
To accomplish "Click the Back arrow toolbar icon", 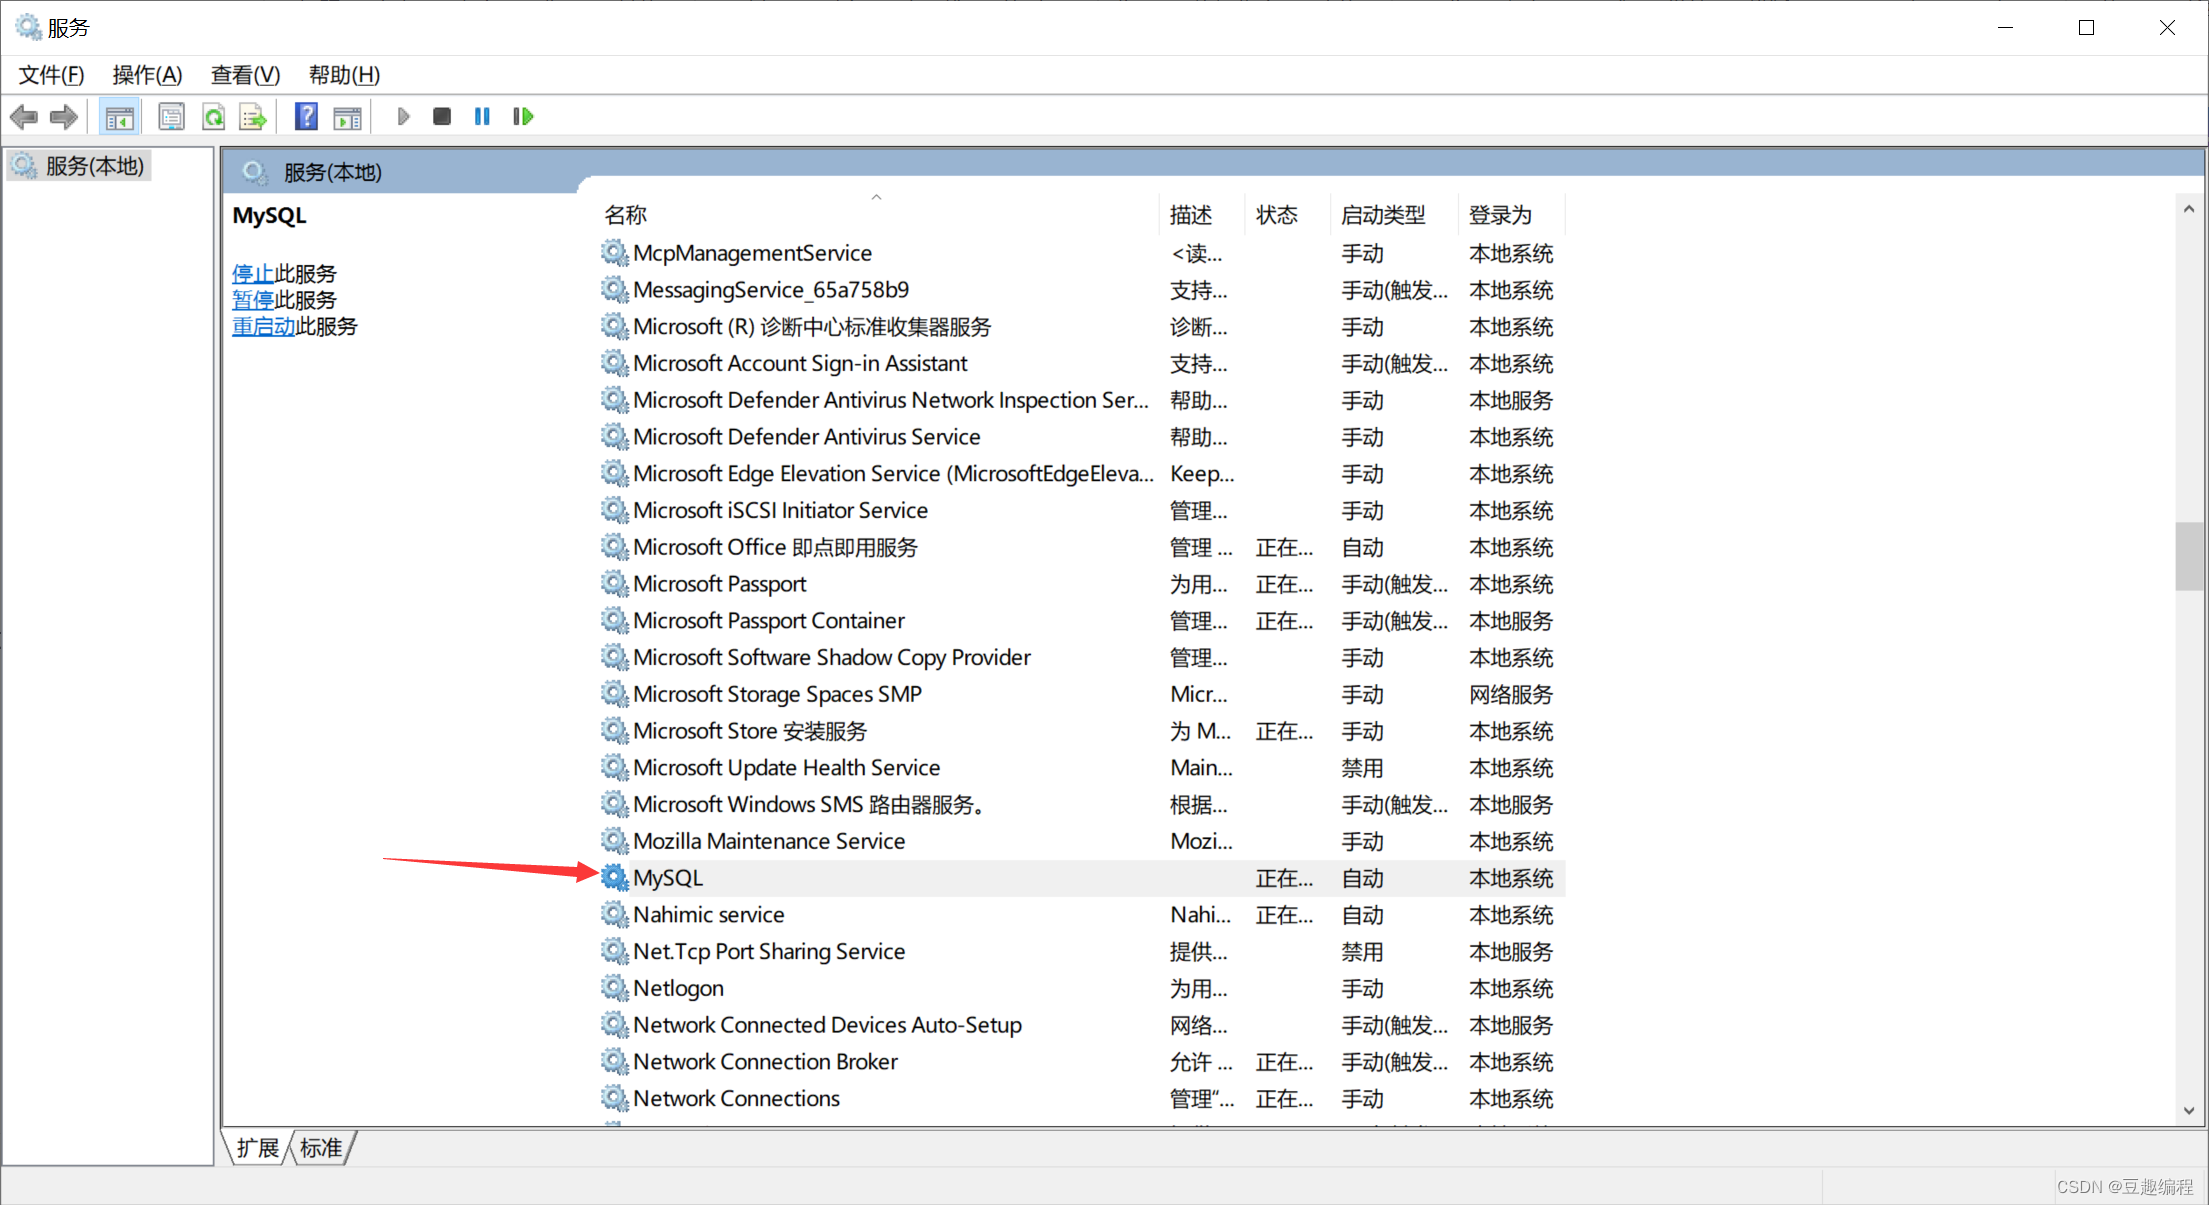I will 24,117.
